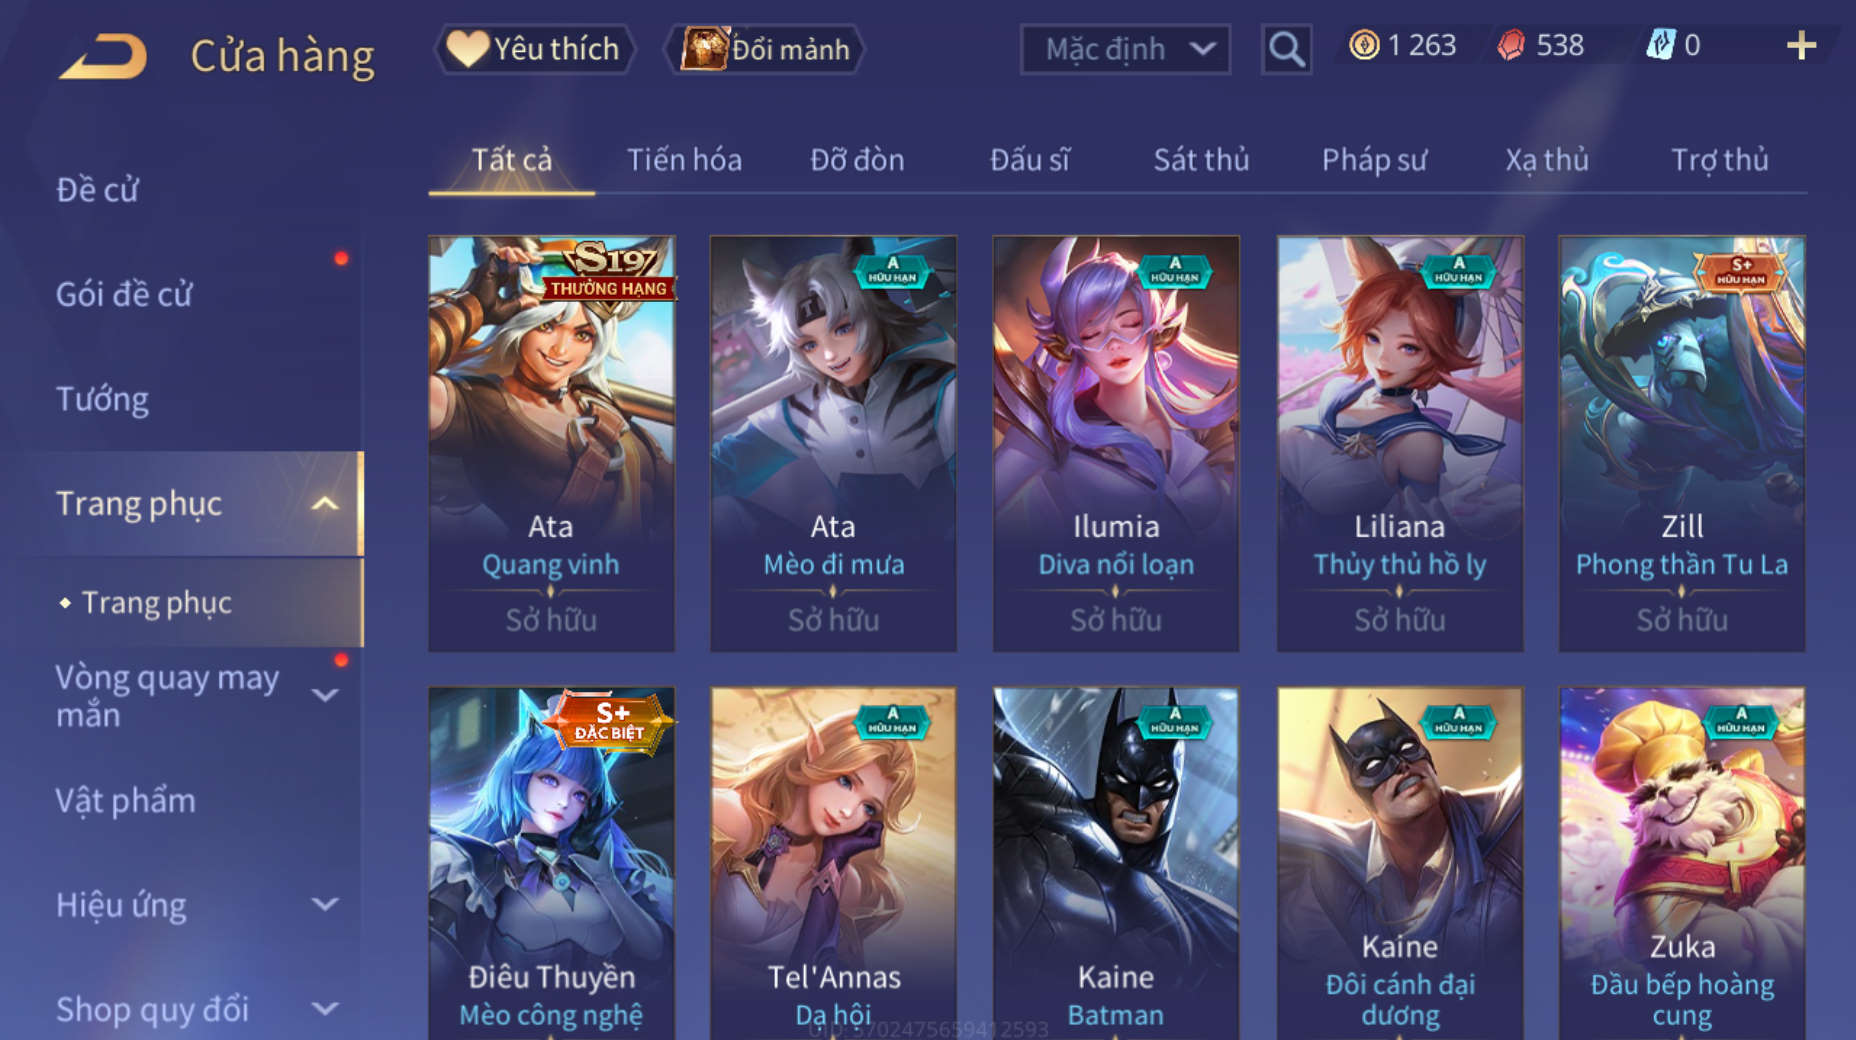Expand Vòng quay may mắn section
Image resolution: width=1856 pixels, height=1040 pixels.
(x=325, y=694)
